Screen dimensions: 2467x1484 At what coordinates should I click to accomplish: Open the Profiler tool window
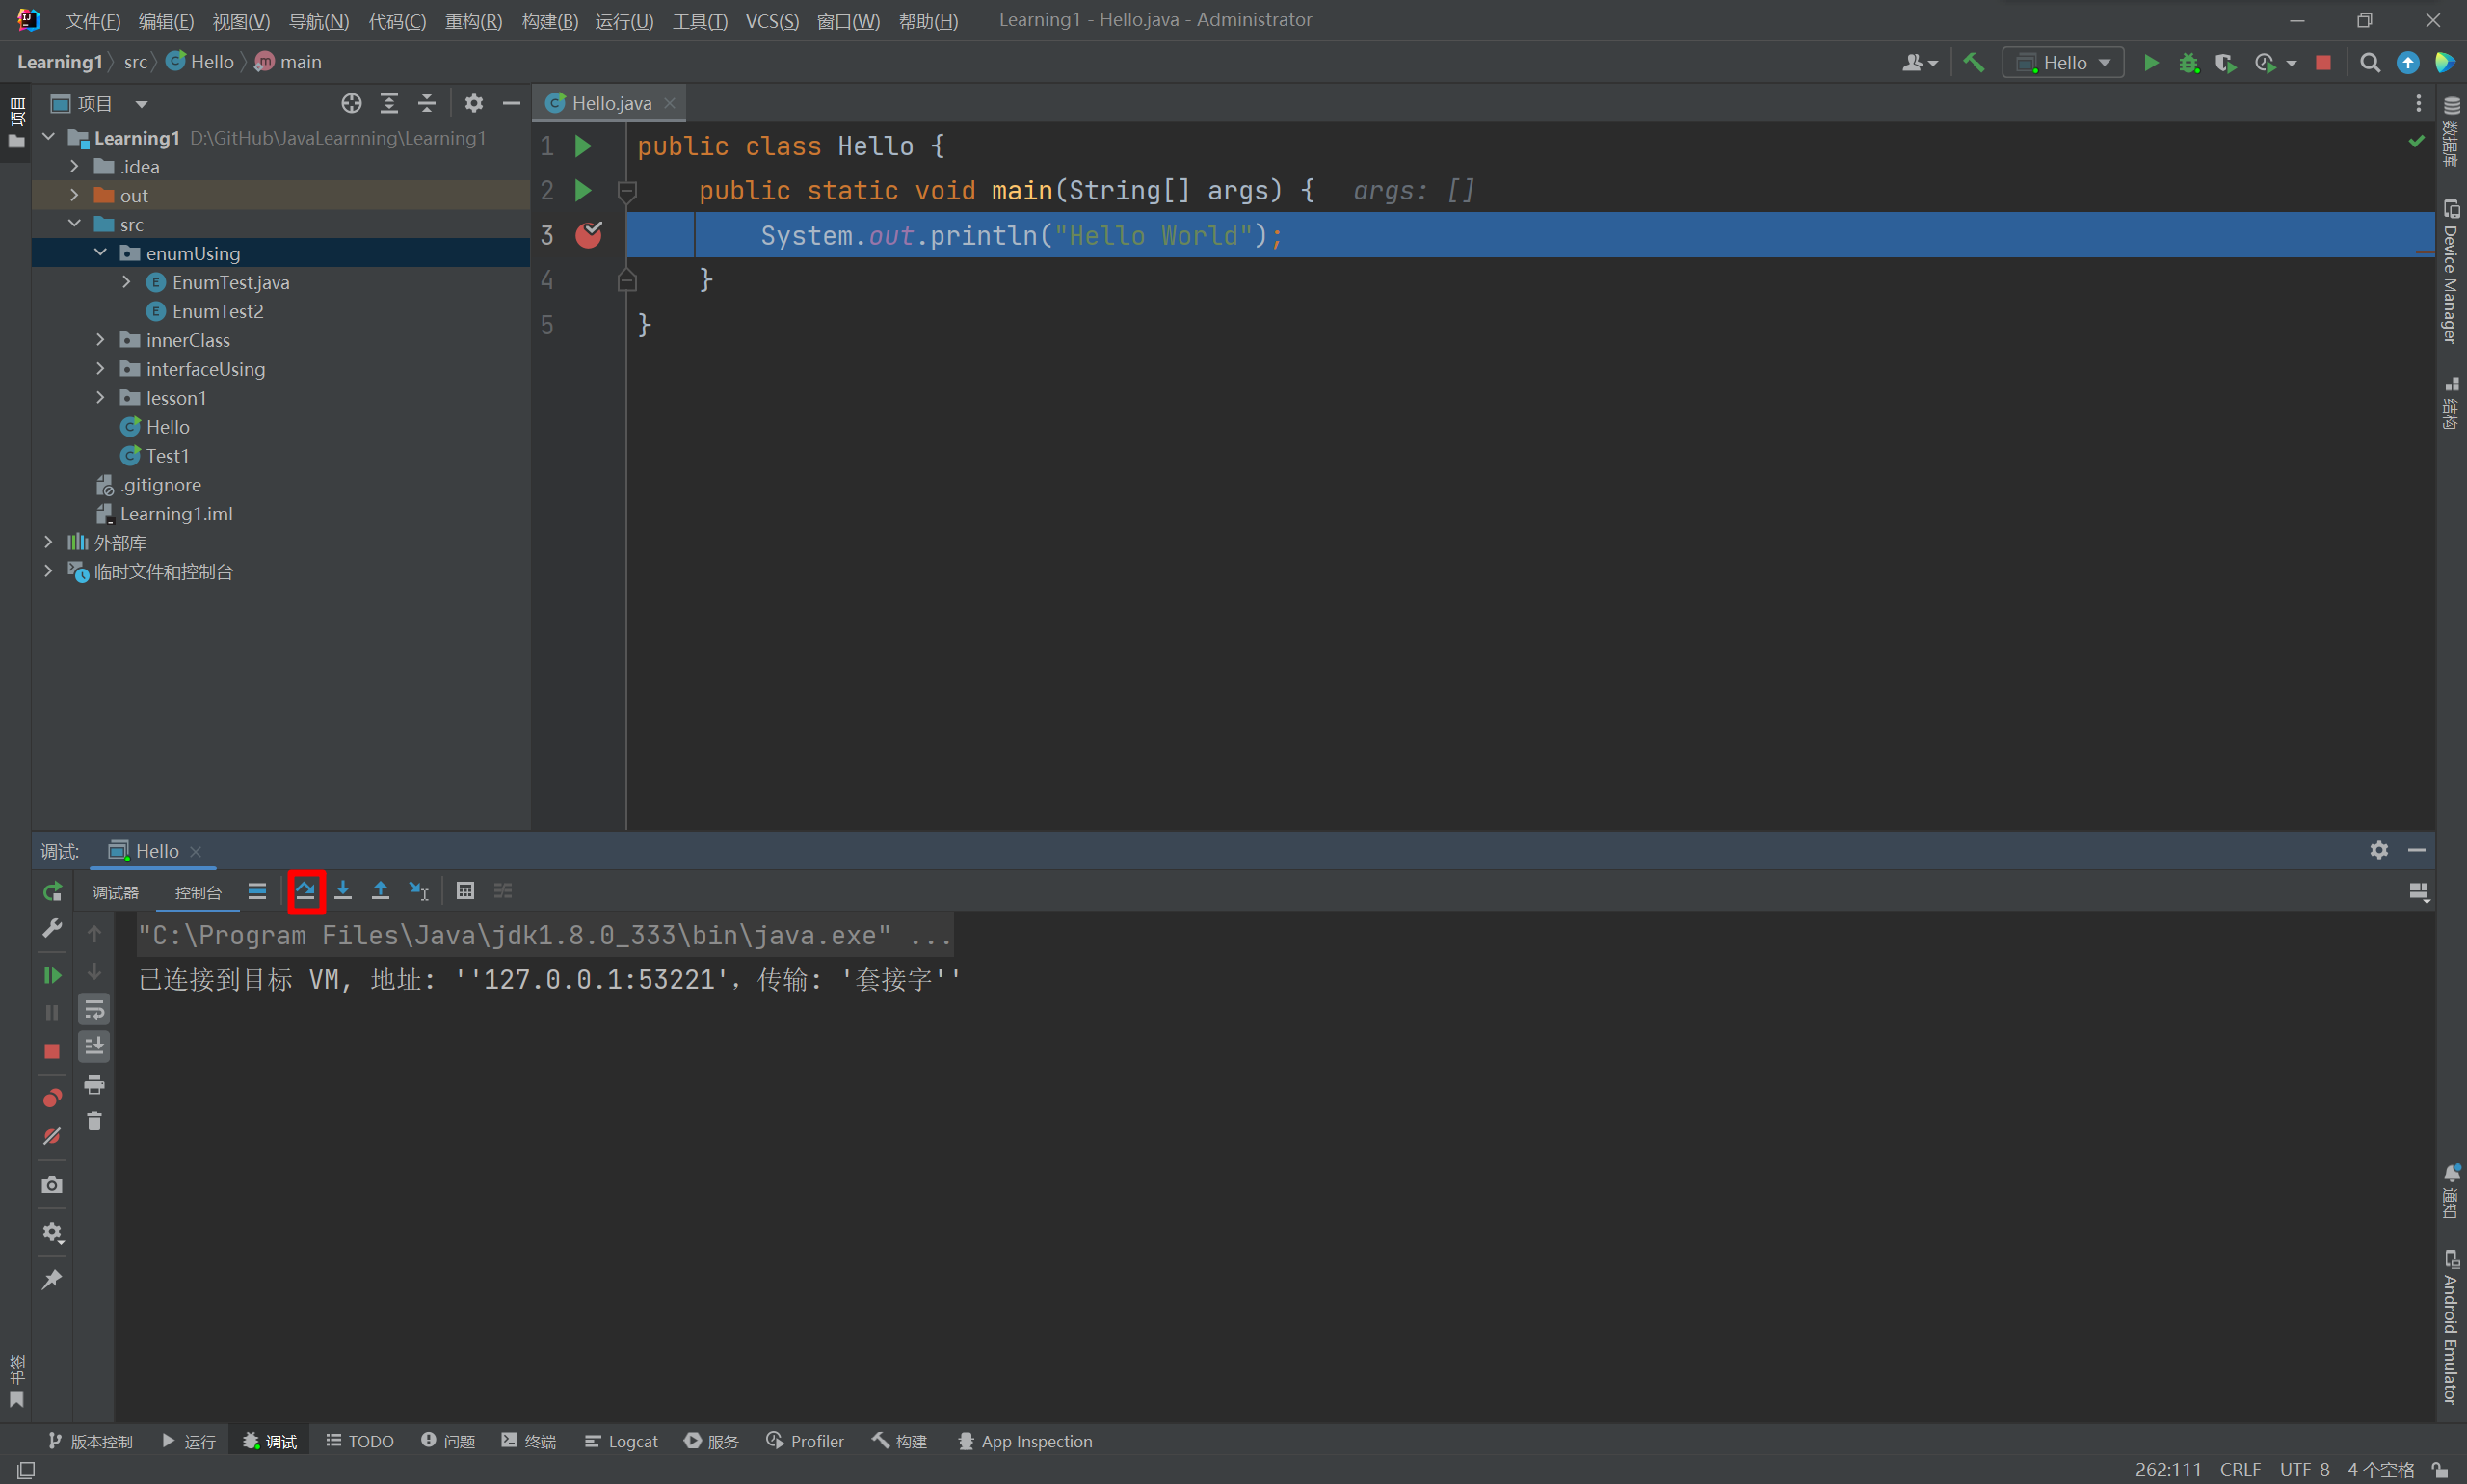coord(805,1441)
